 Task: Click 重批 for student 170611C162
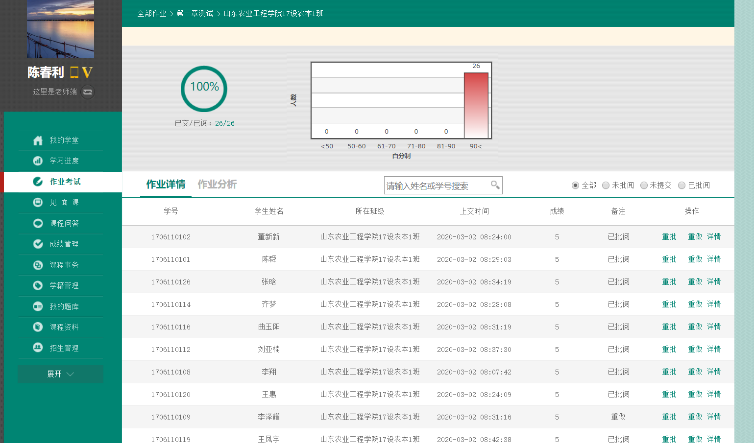[668, 237]
